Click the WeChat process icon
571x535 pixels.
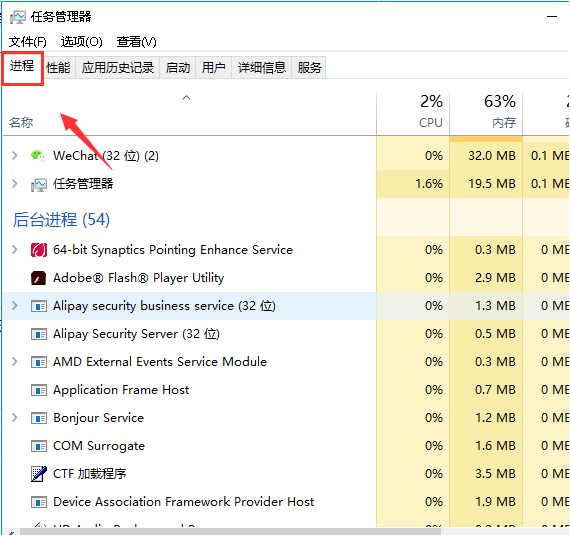(38, 156)
